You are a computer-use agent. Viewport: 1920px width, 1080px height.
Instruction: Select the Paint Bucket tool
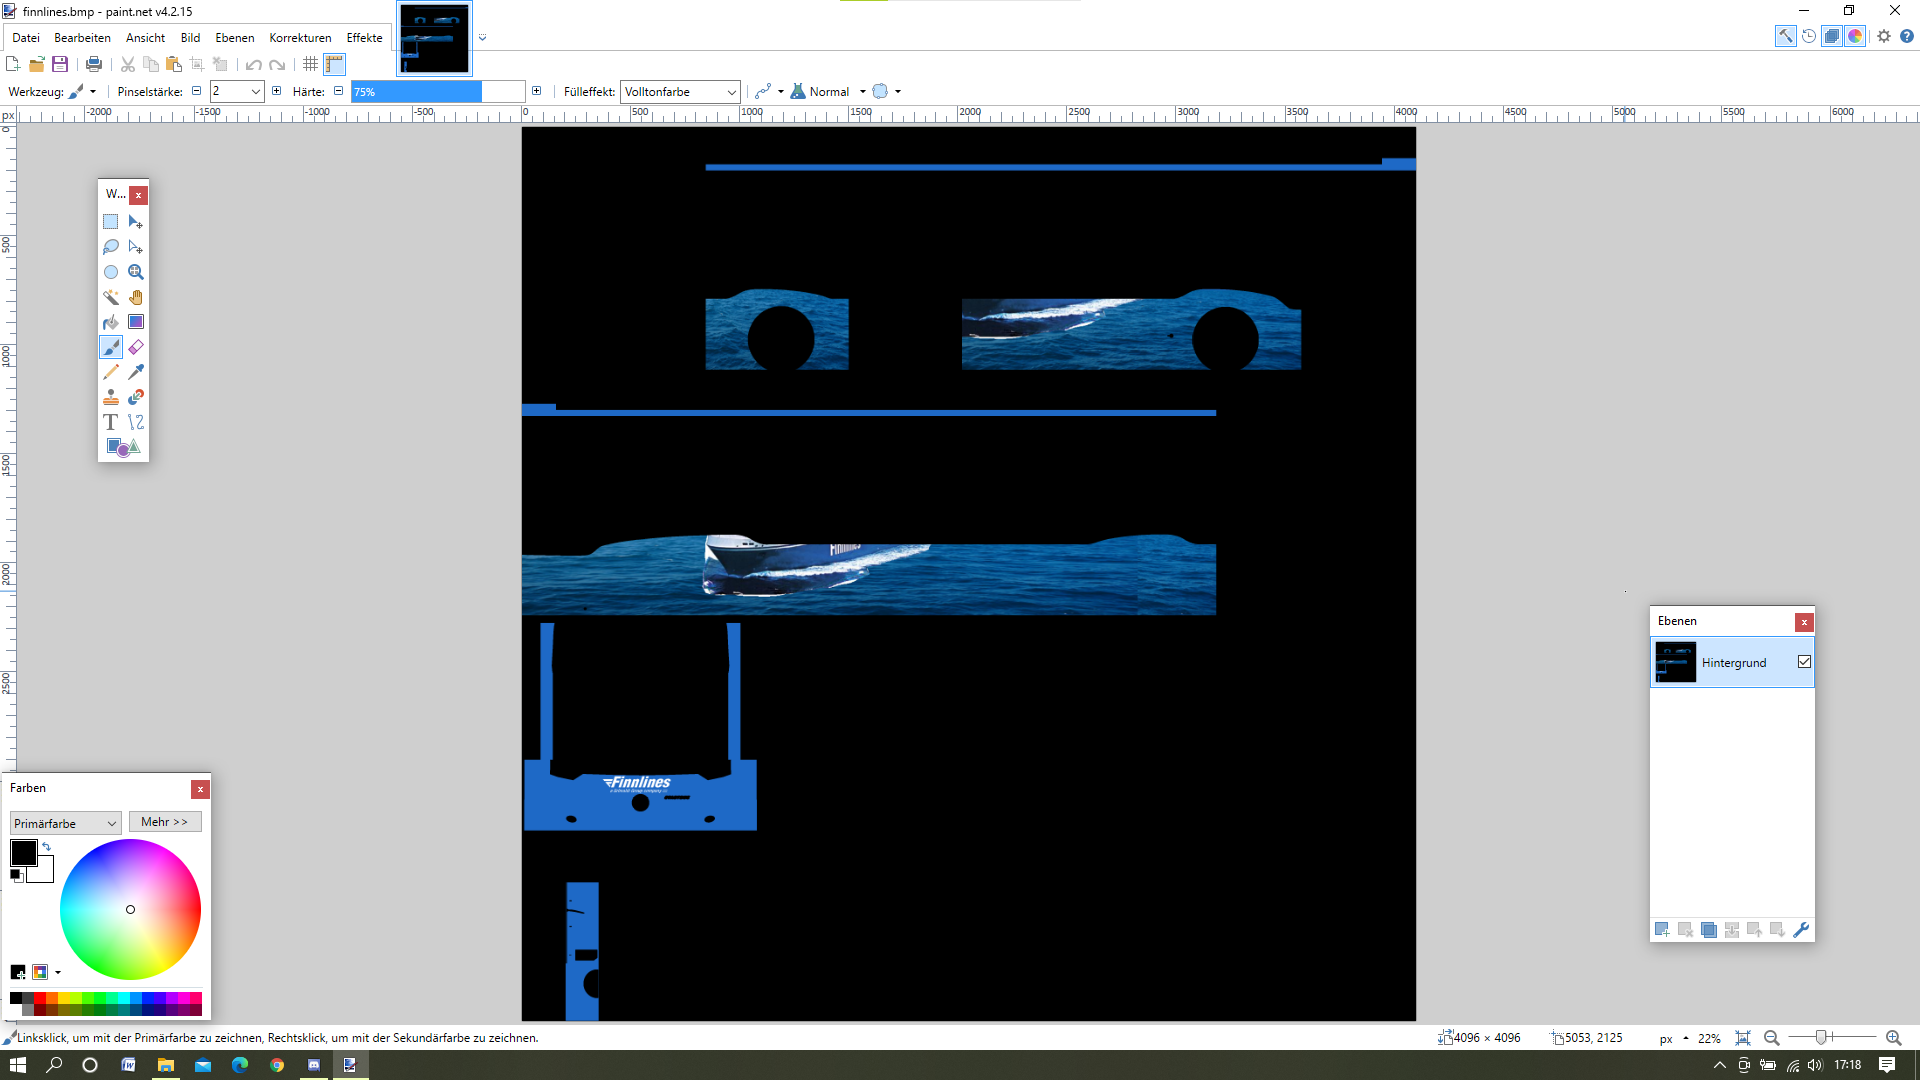click(x=111, y=322)
